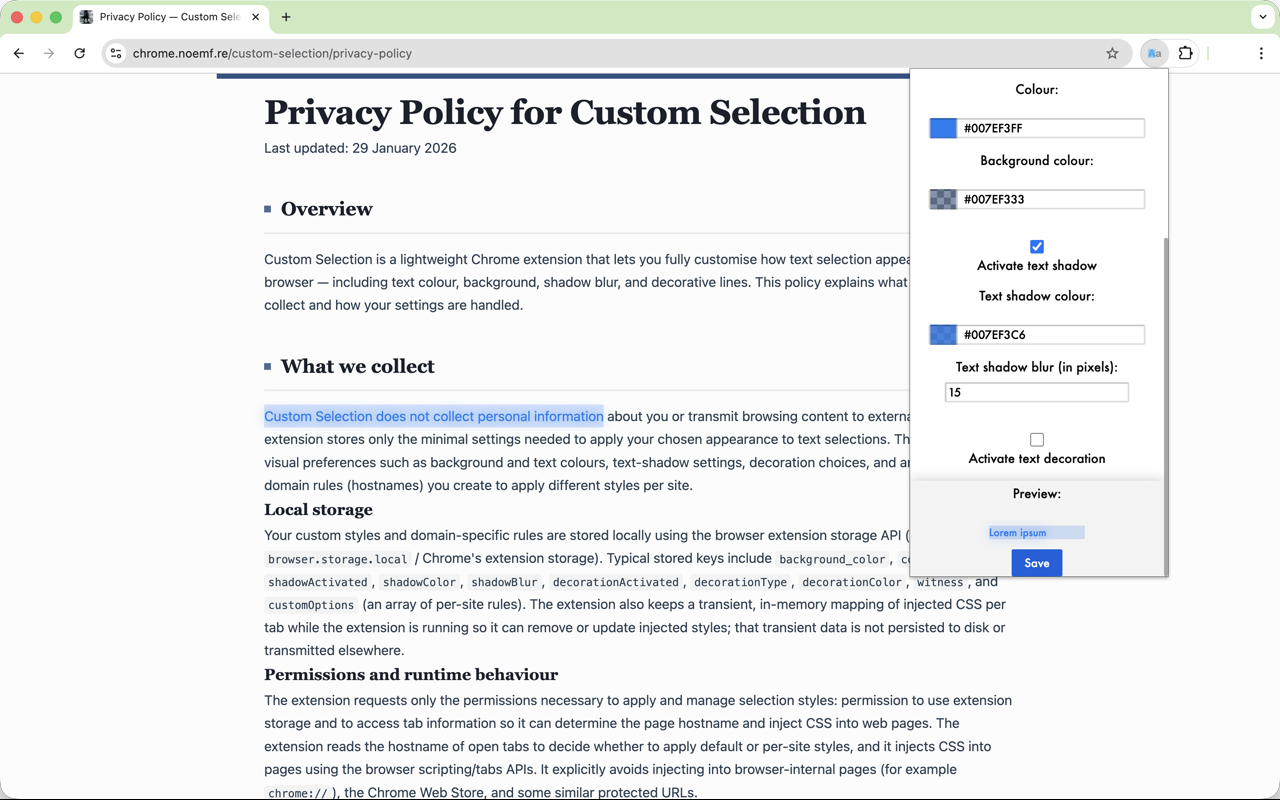This screenshot has height=800, width=1280.
Task: Click the decorationColor code snippet
Action: [x=852, y=582]
